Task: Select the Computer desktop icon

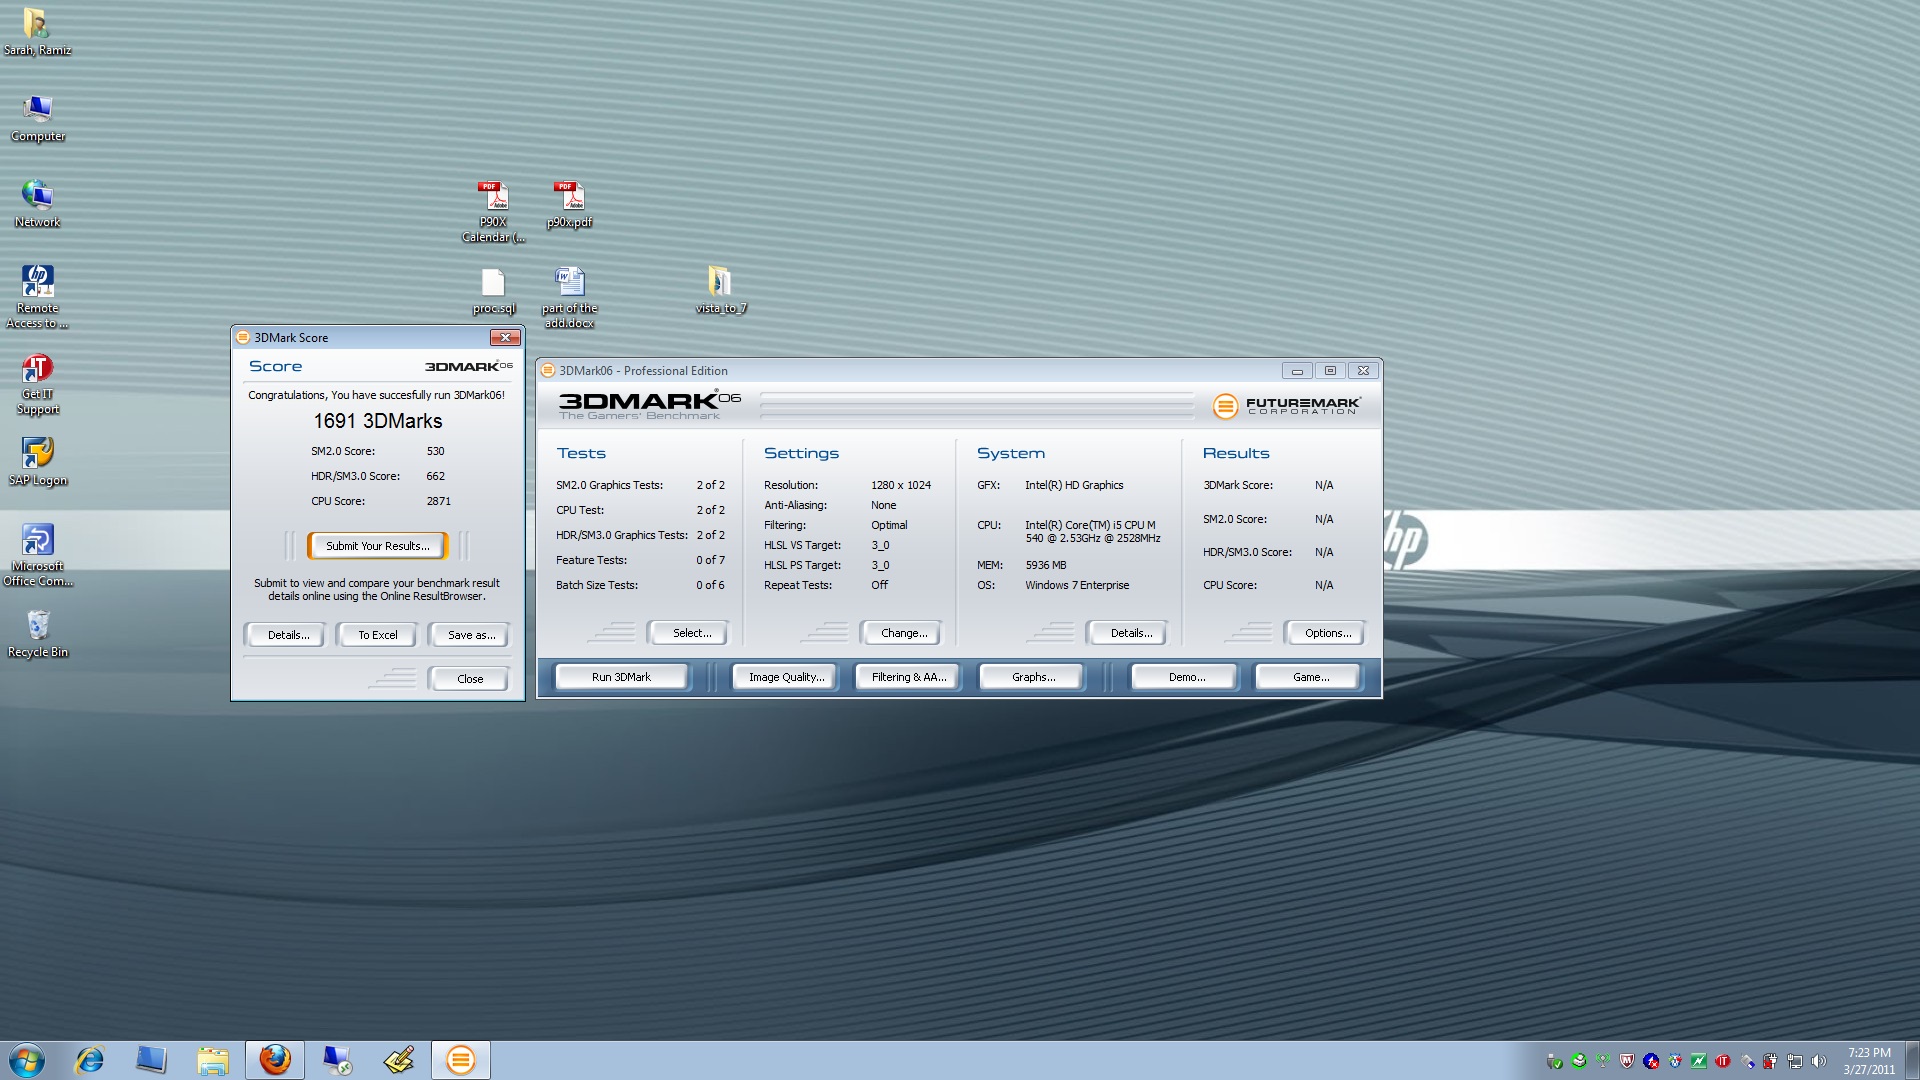Action: pyautogui.click(x=37, y=117)
